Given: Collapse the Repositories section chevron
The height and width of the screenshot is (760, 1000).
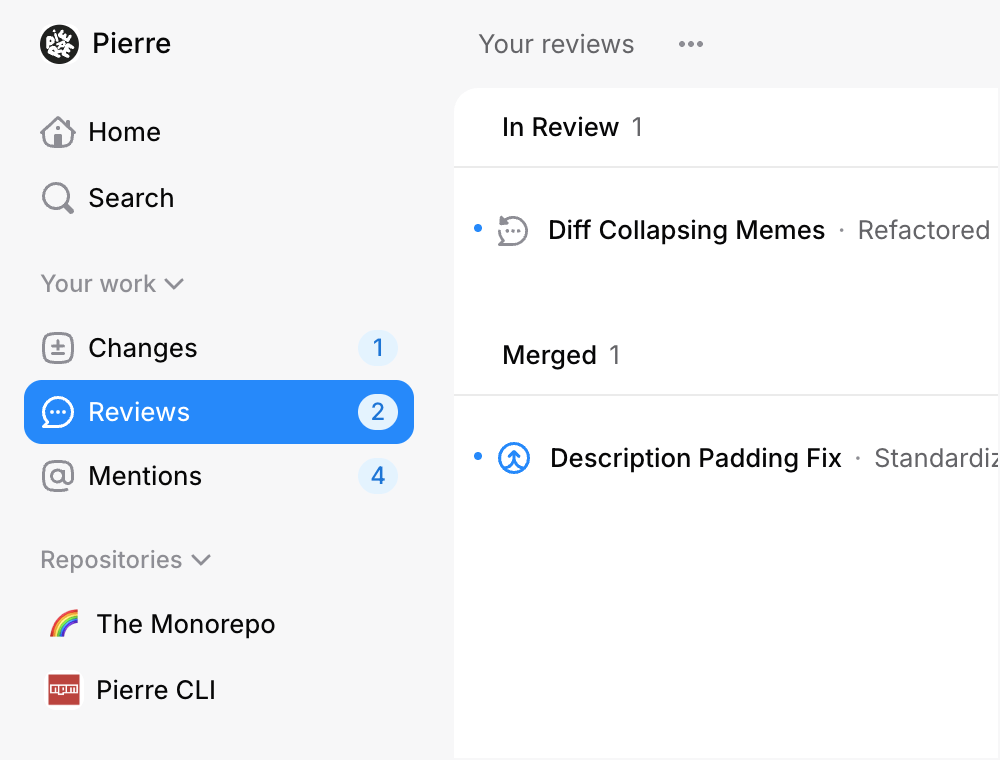Looking at the screenshot, I should click(201, 560).
